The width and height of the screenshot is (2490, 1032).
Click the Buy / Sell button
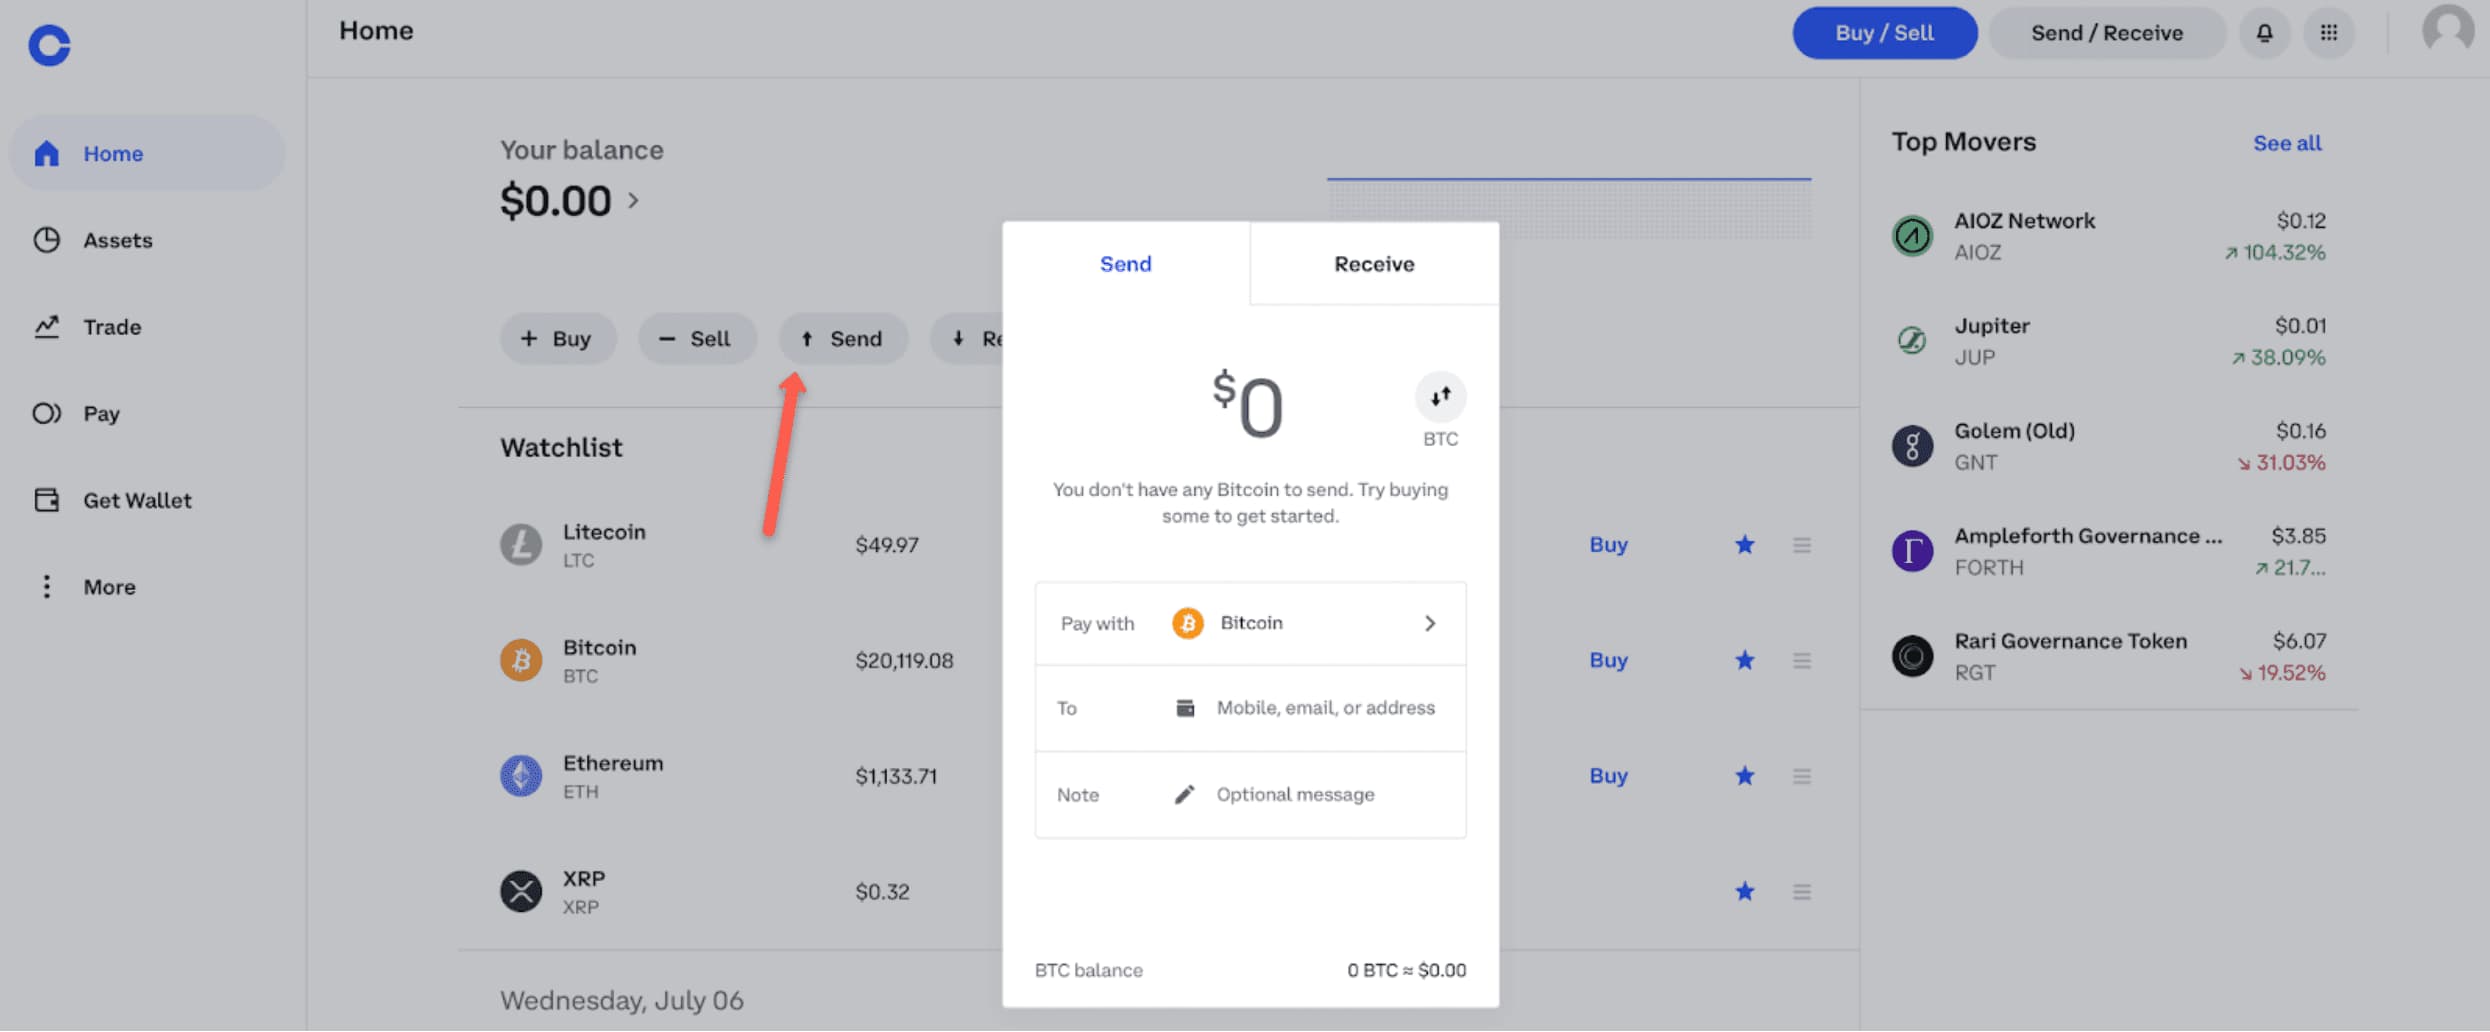coord(1884,33)
